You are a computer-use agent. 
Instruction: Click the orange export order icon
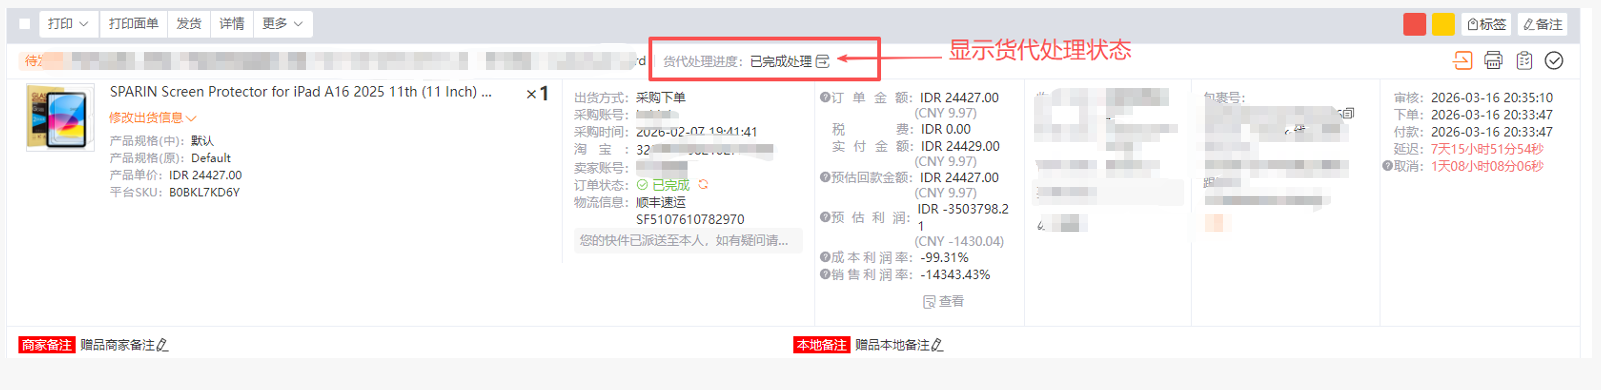pos(1463,60)
